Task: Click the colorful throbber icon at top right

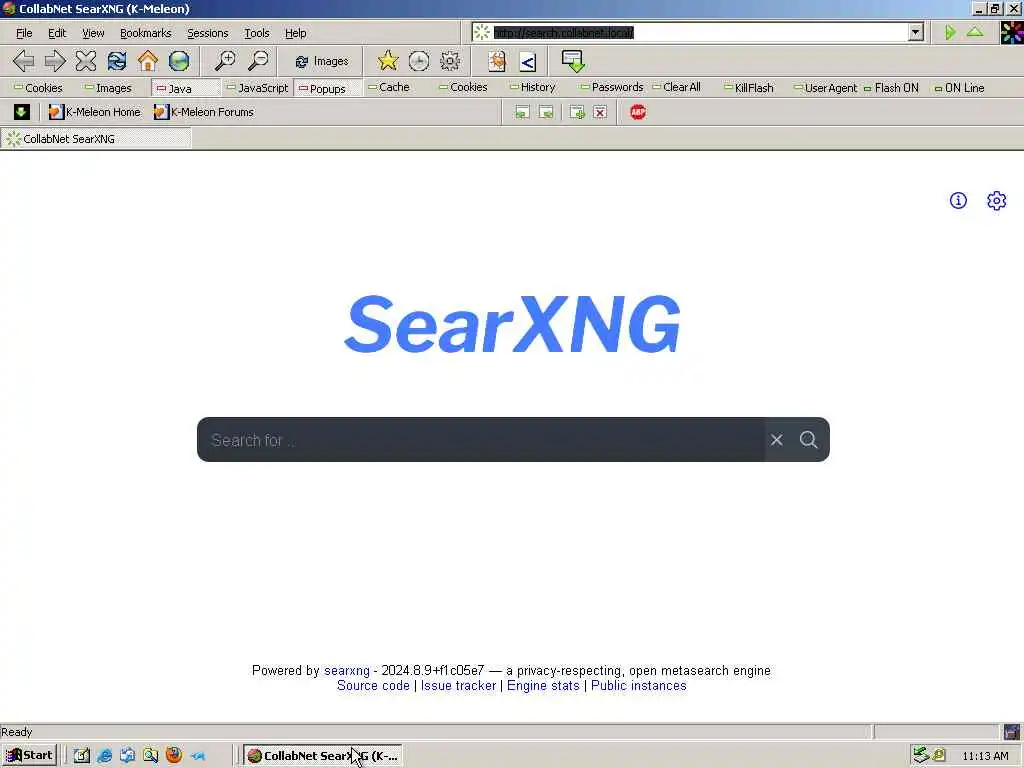Action: [x=1012, y=32]
